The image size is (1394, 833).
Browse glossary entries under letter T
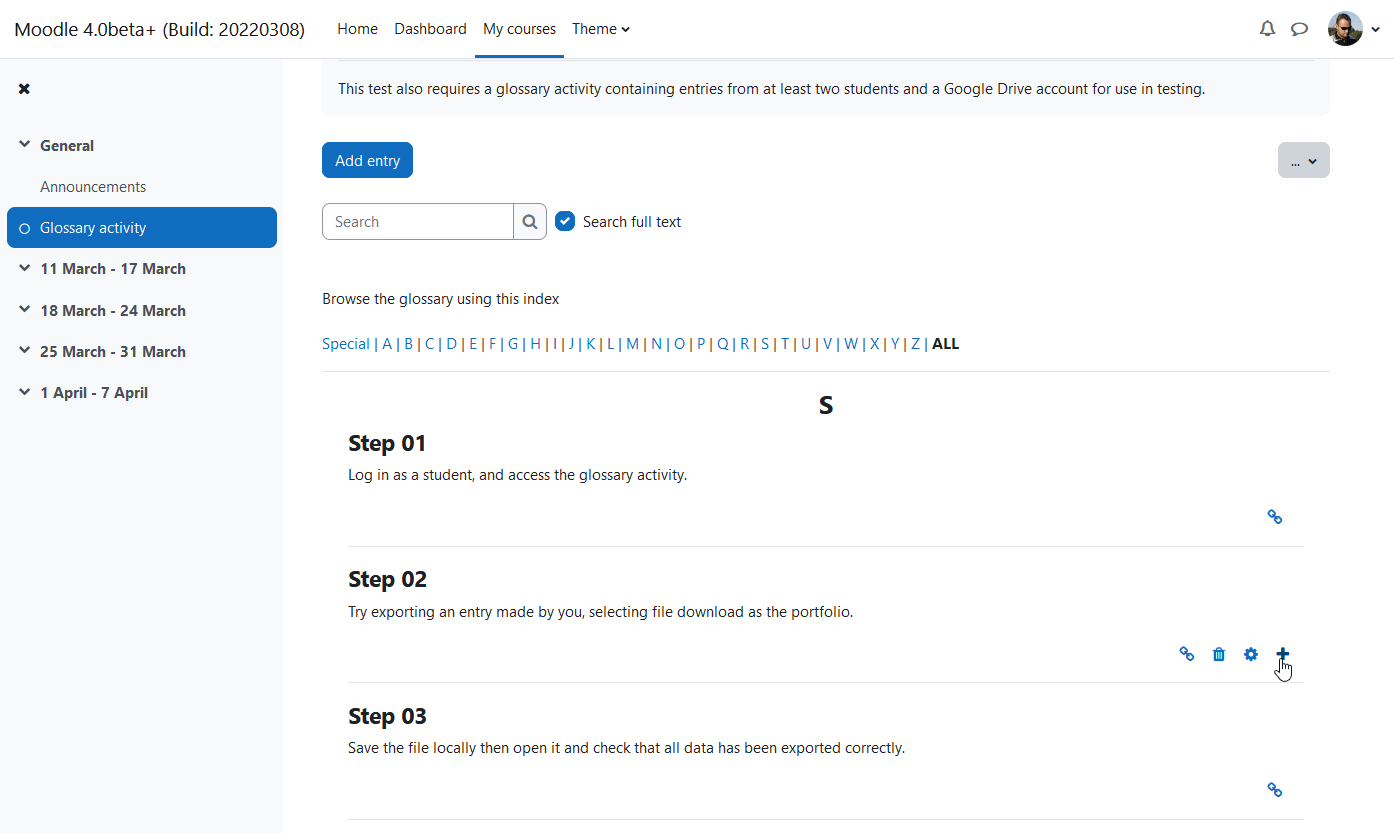pyautogui.click(x=785, y=344)
